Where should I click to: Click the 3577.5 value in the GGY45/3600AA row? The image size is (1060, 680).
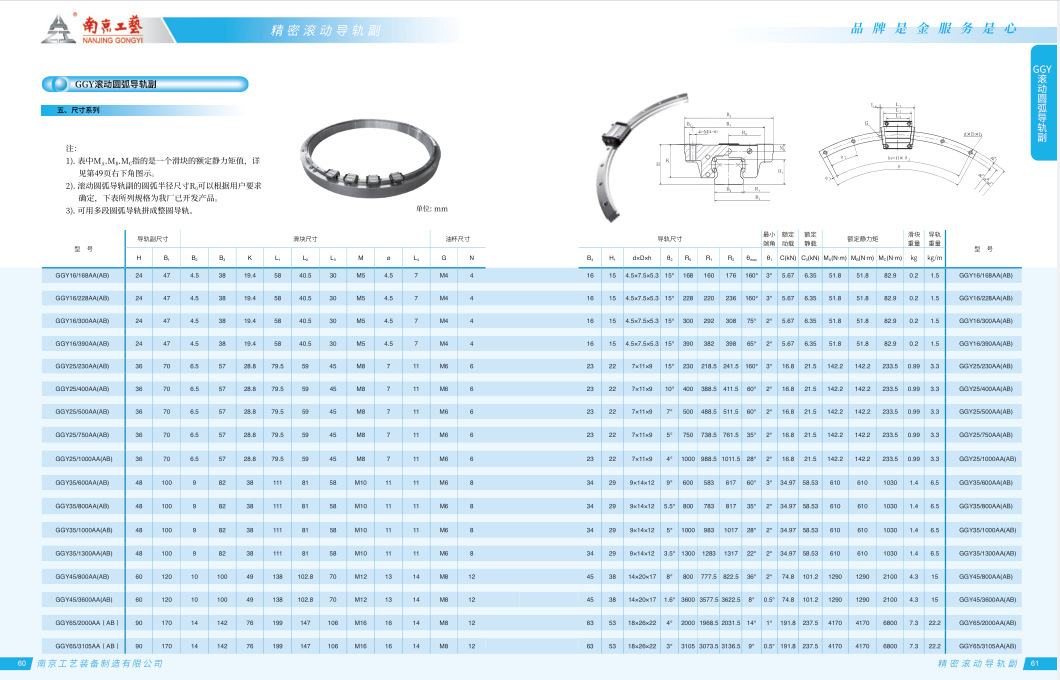click(x=709, y=600)
